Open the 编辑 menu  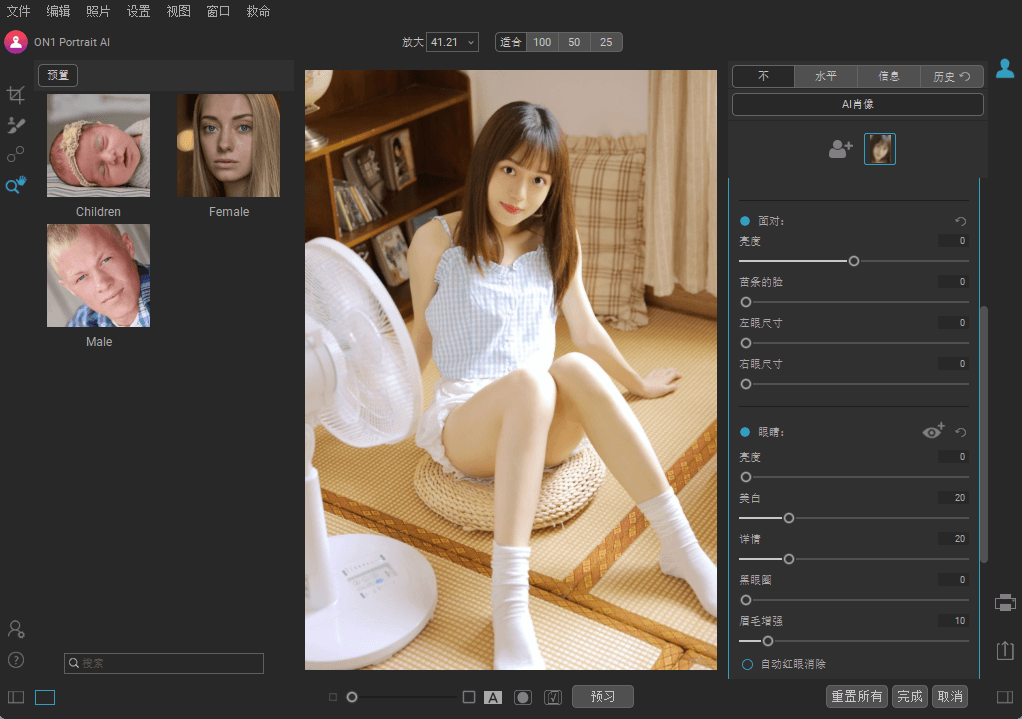(x=59, y=11)
